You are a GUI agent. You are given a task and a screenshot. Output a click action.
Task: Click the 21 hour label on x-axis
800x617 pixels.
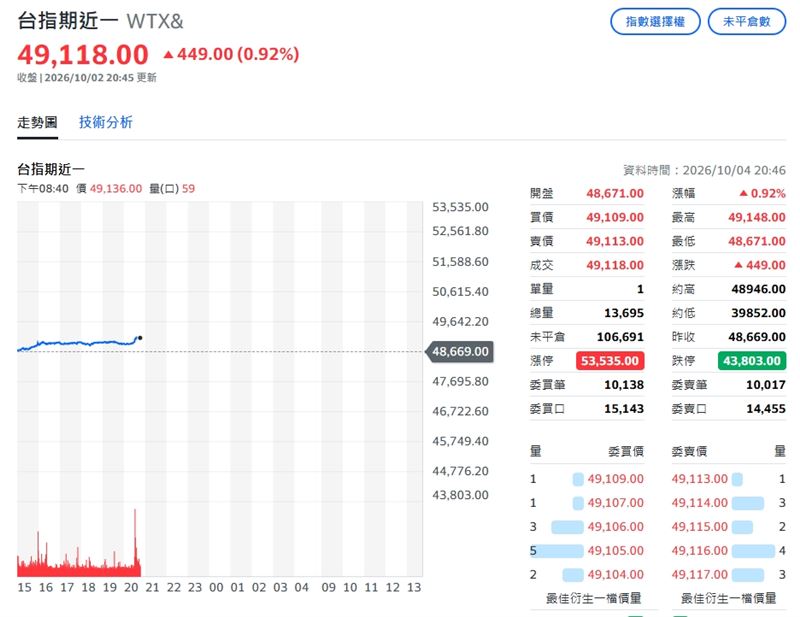pyautogui.click(x=152, y=588)
